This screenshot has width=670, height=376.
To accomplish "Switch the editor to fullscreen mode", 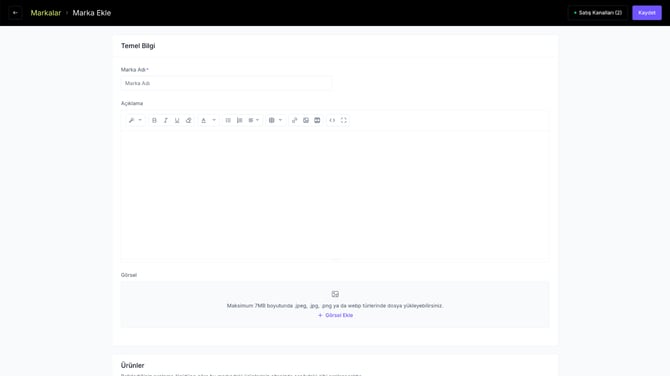I will coord(344,120).
